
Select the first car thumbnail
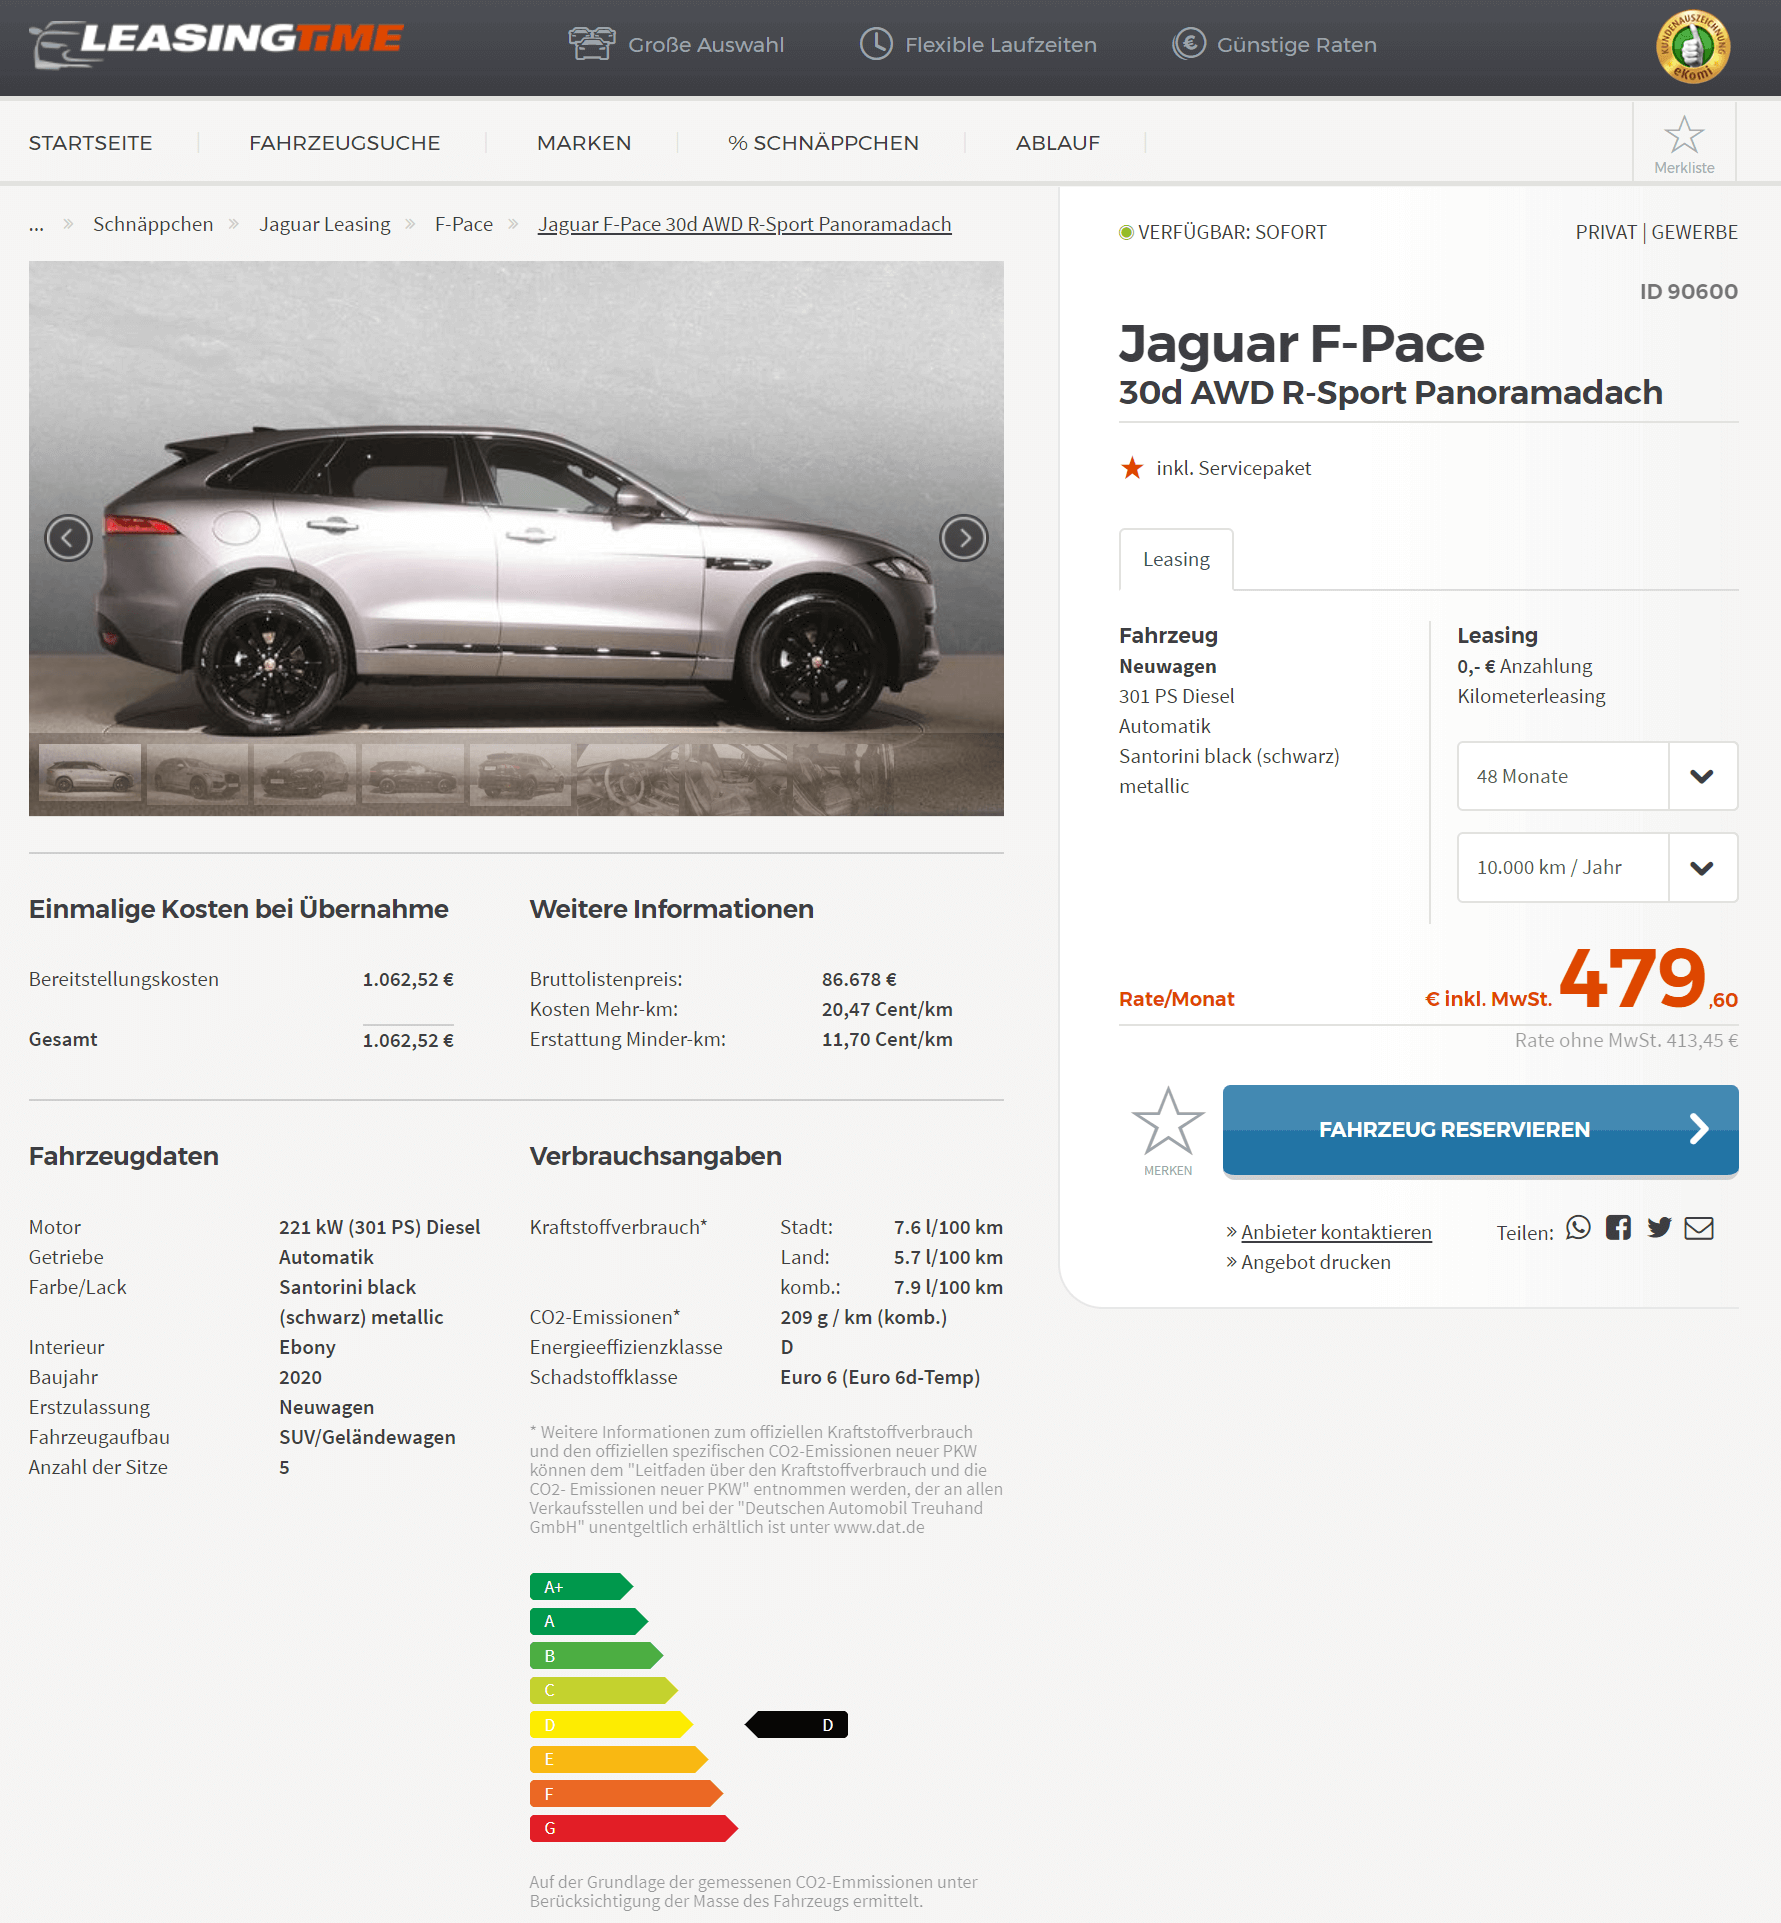pos(90,772)
